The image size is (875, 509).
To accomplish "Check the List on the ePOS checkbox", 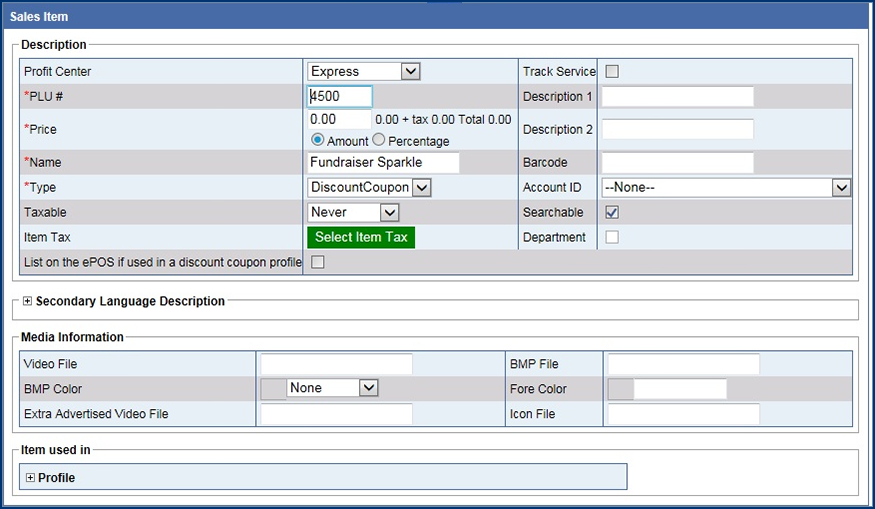I will tap(318, 262).
